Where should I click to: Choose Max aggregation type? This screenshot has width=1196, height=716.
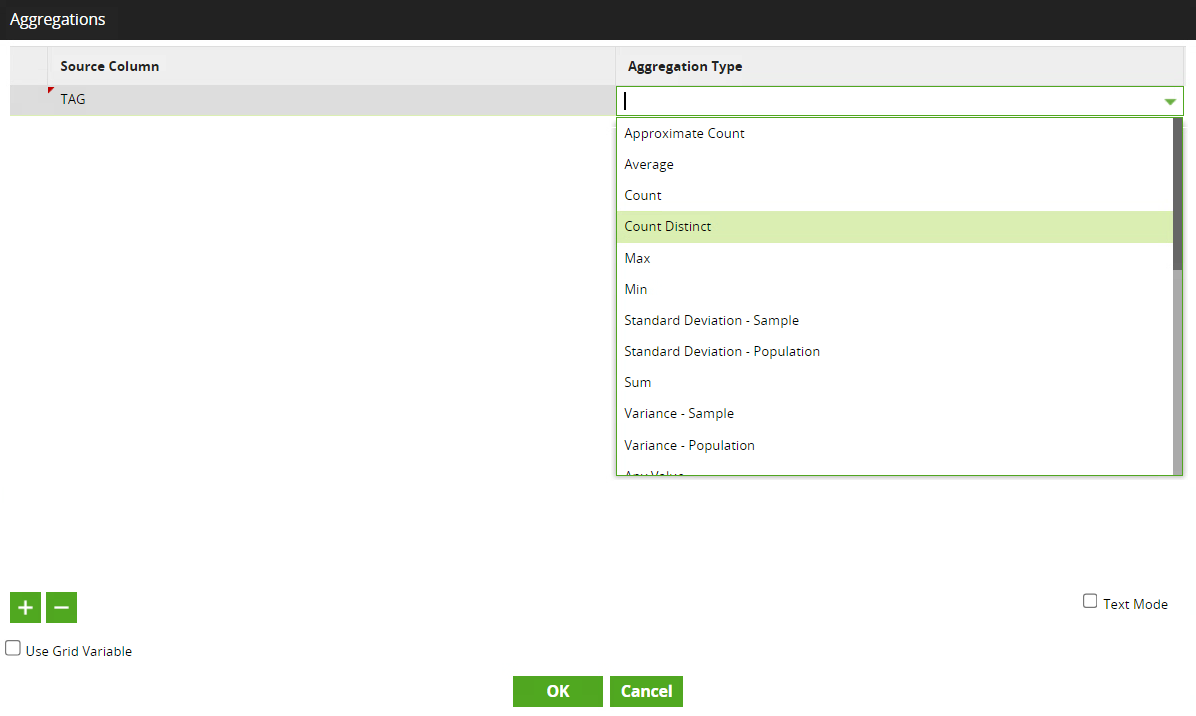tap(637, 258)
